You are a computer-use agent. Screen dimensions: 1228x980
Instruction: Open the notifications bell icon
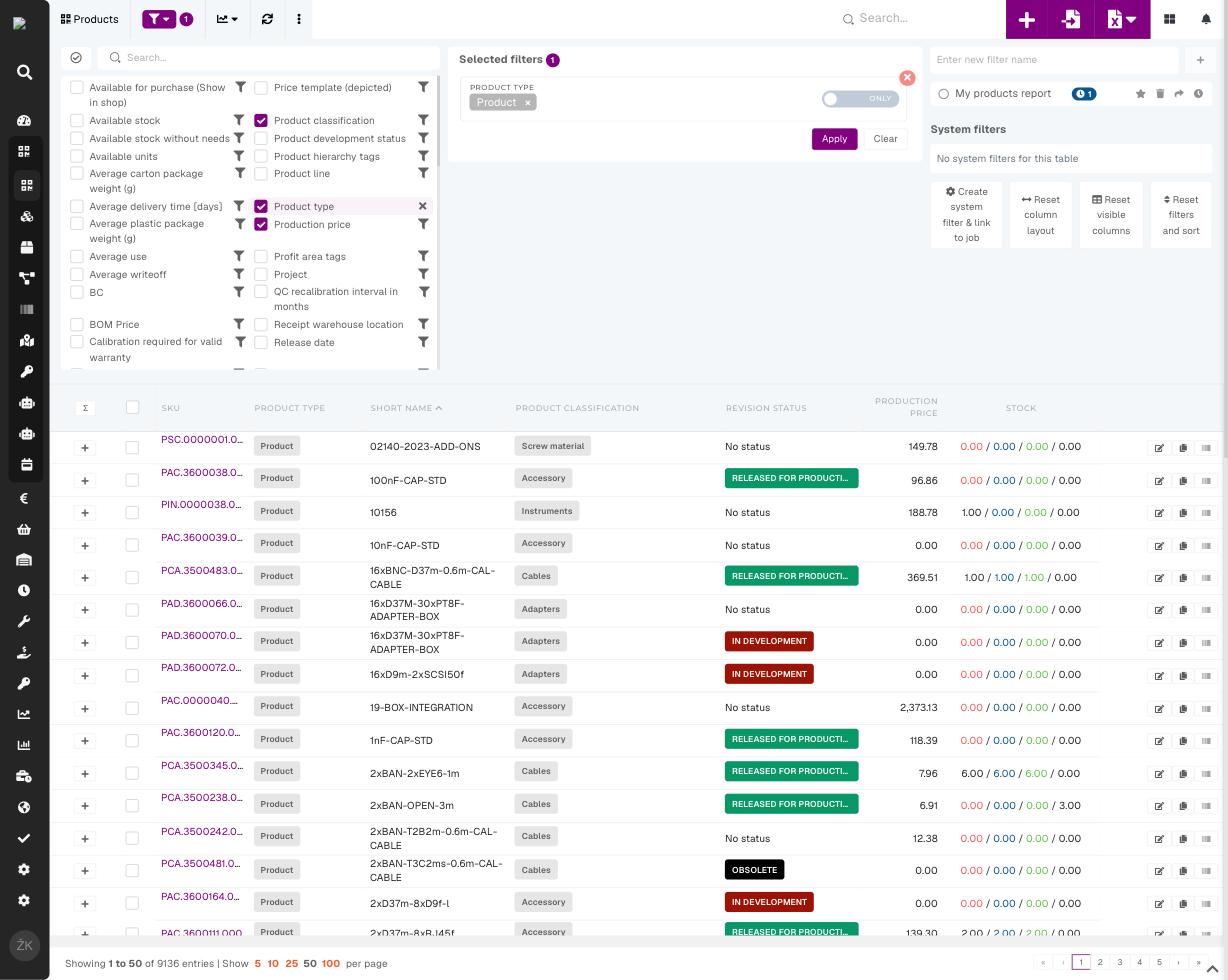(1206, 19)
